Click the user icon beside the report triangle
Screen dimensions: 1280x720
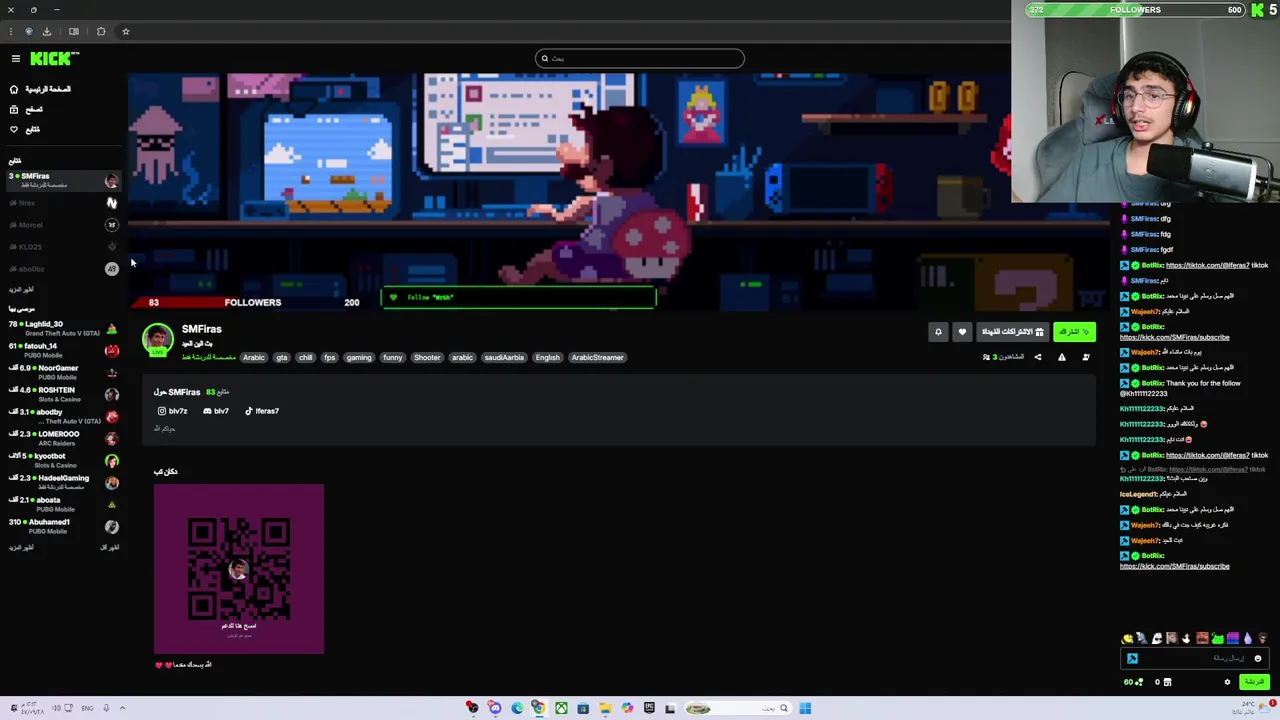1085,357
